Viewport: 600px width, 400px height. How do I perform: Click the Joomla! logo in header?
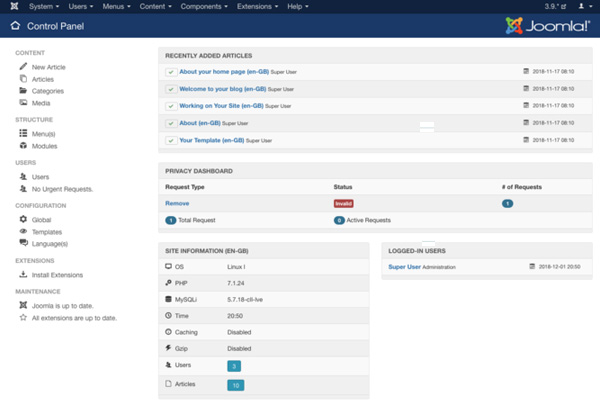pos(548,26)
